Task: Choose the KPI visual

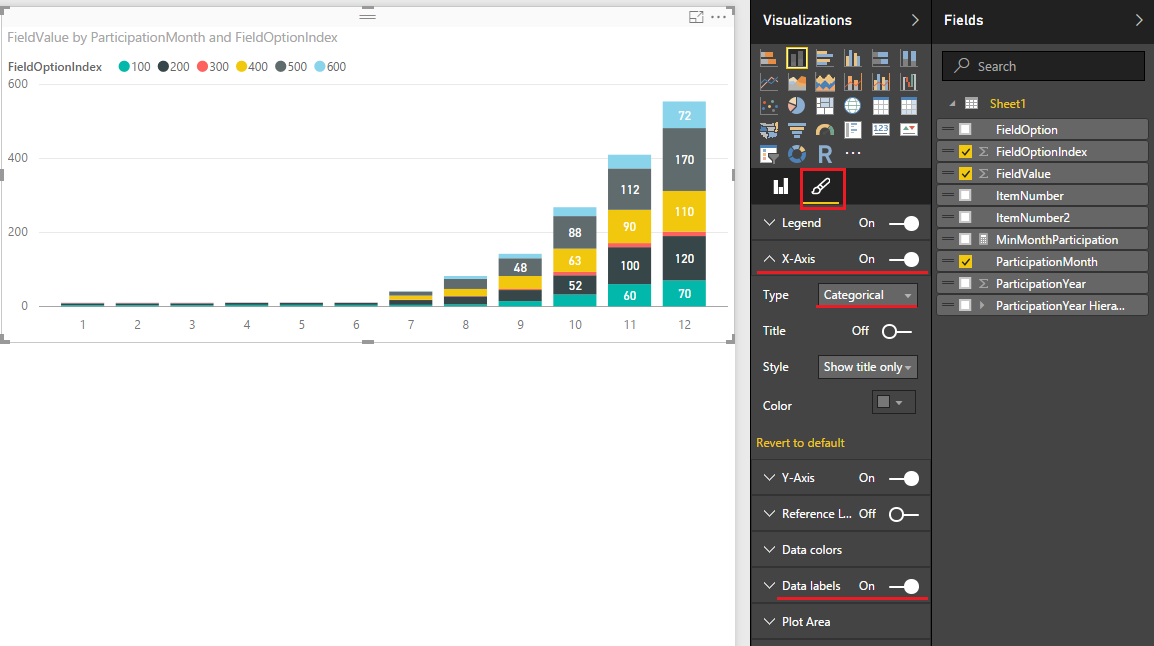Action: [x=909, y=129]
